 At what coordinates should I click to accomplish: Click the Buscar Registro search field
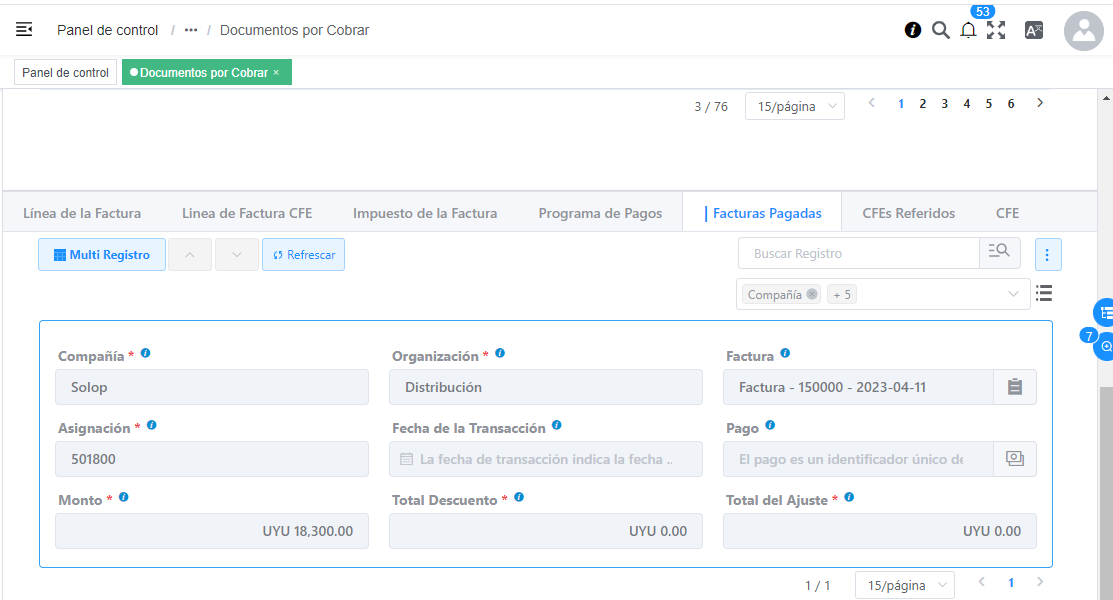pos(858,254)
